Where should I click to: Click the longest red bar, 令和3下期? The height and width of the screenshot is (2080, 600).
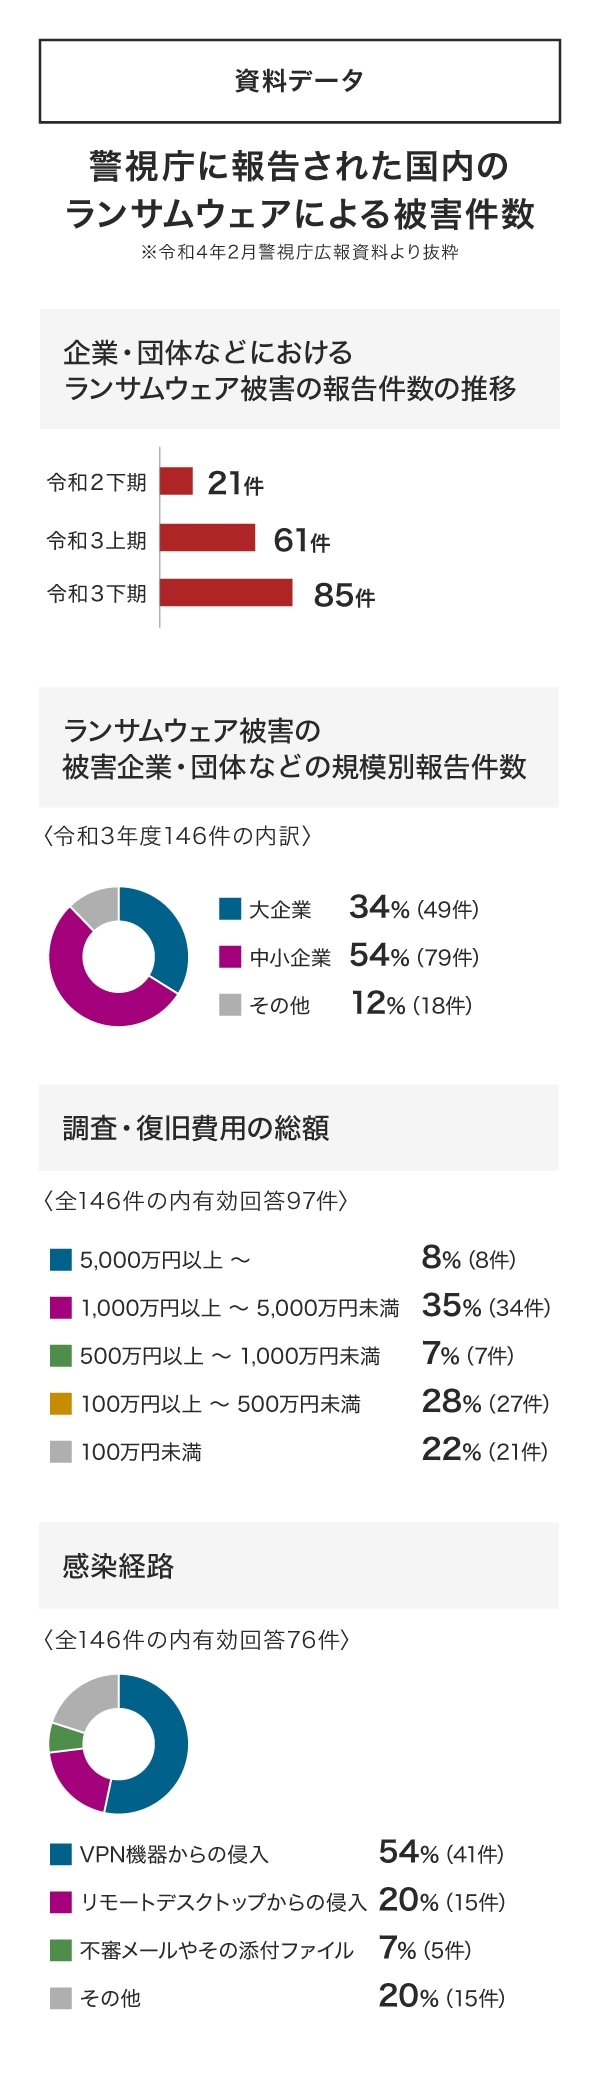226,593
